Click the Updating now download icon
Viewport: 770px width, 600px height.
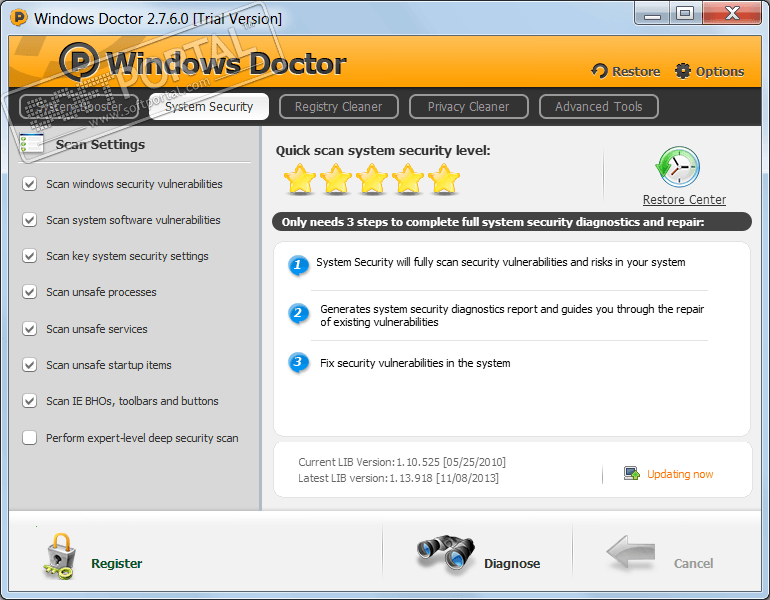(632, 474)
